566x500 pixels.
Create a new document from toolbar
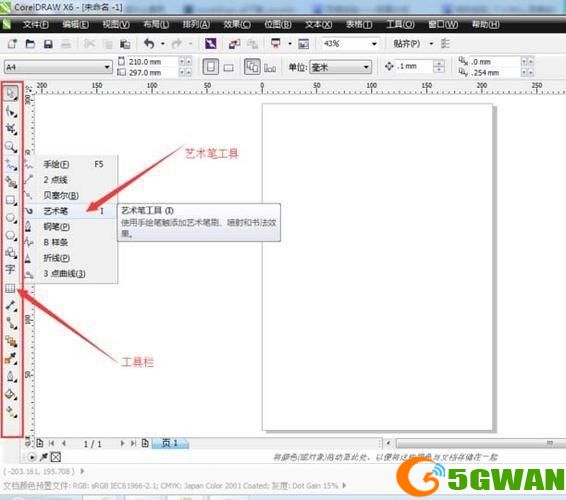12,44
